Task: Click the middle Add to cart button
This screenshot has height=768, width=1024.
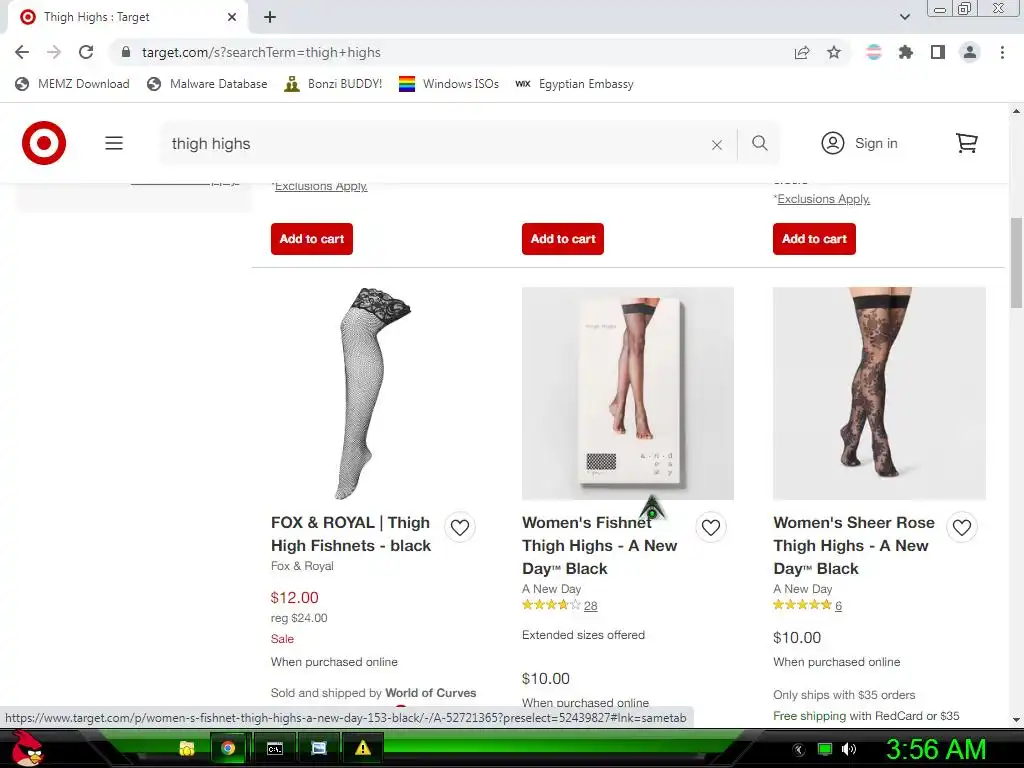Action: 562,239
